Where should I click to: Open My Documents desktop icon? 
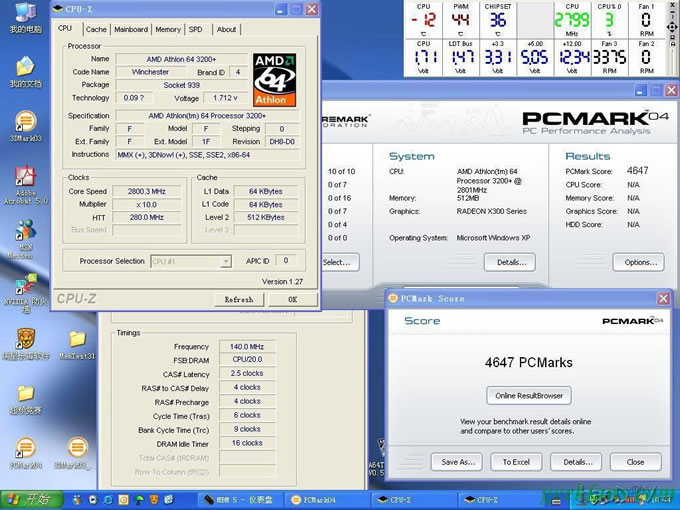click(24, 68)
